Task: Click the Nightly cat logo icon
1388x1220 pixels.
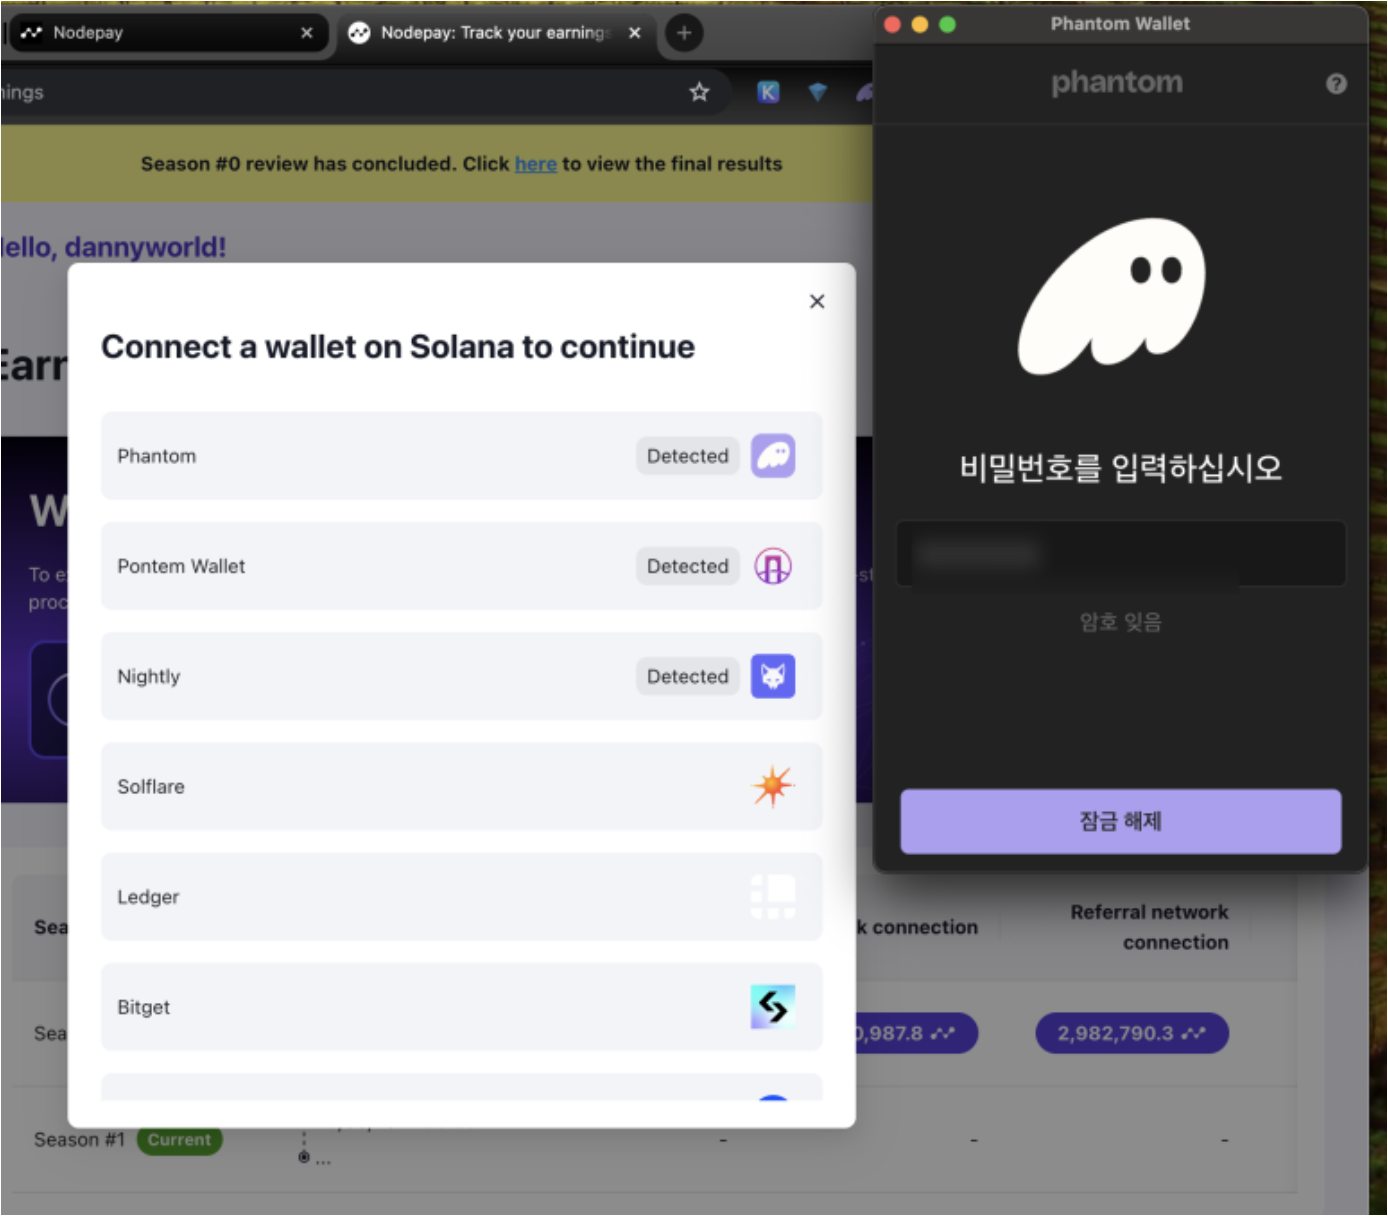Action: click(772, 676)
